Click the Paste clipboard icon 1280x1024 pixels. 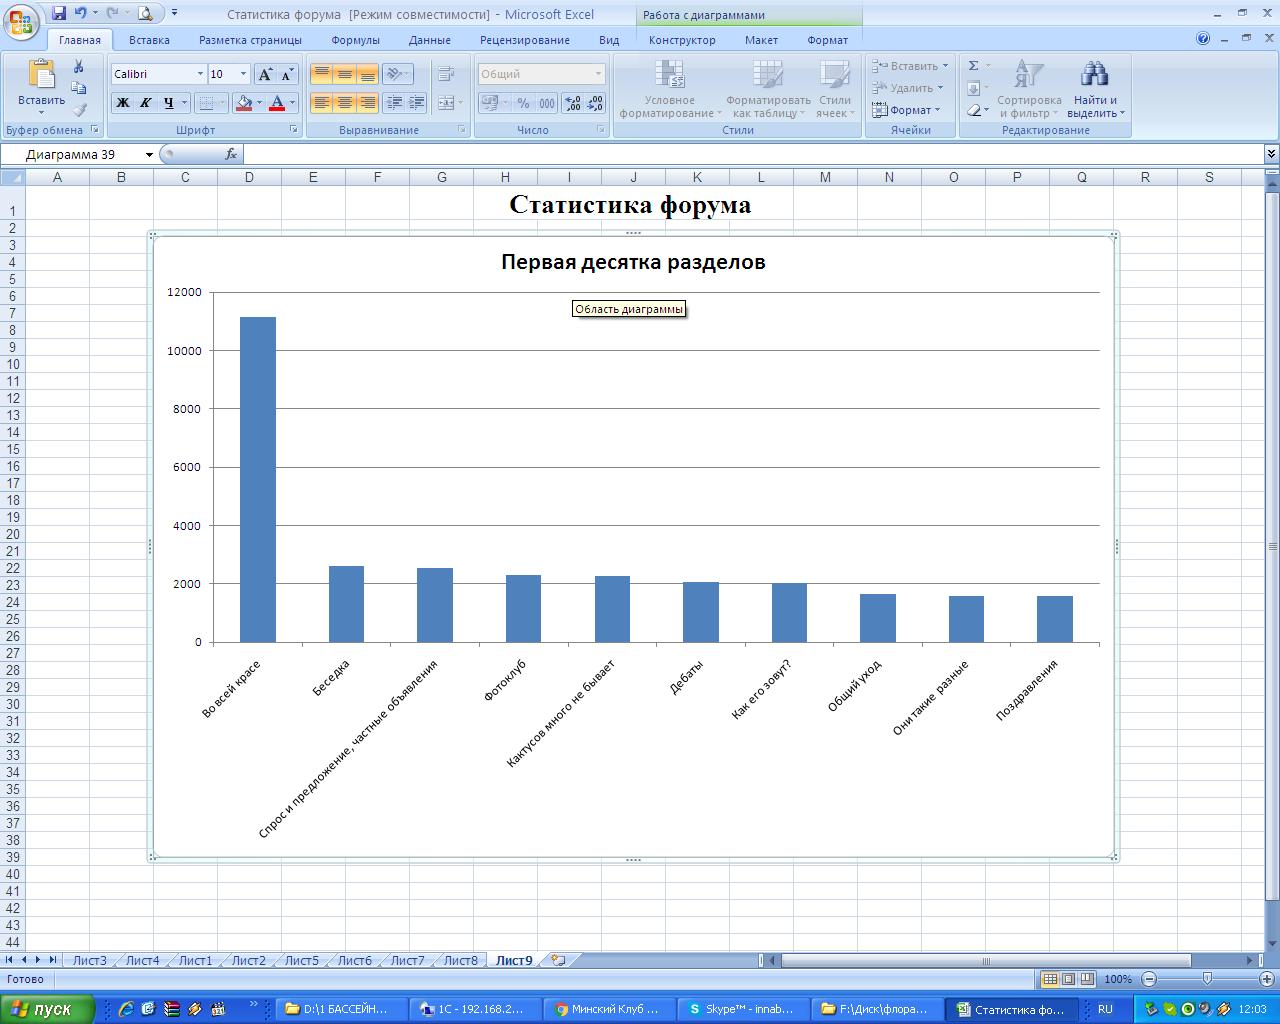[41, 76]
